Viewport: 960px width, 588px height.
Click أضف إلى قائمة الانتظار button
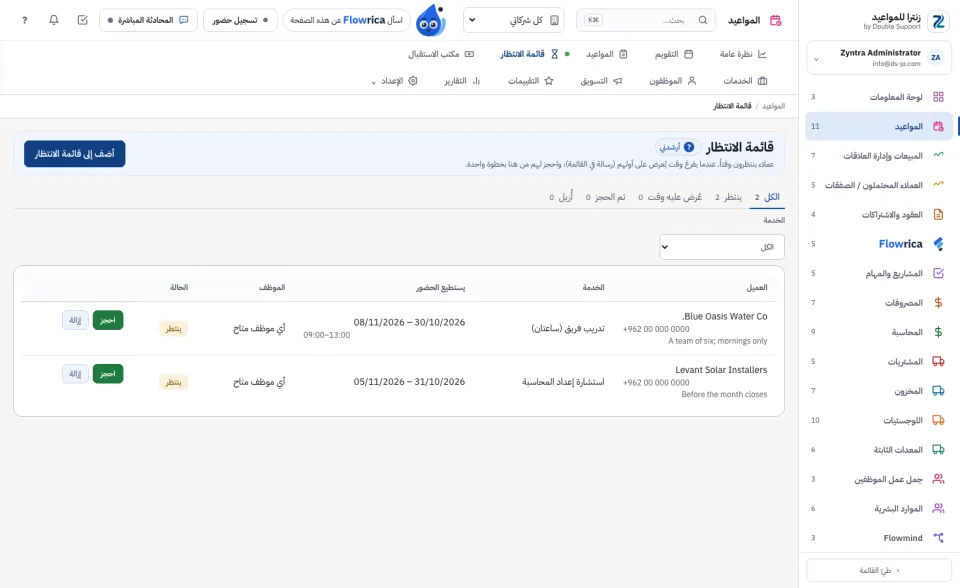pos(75,154)
